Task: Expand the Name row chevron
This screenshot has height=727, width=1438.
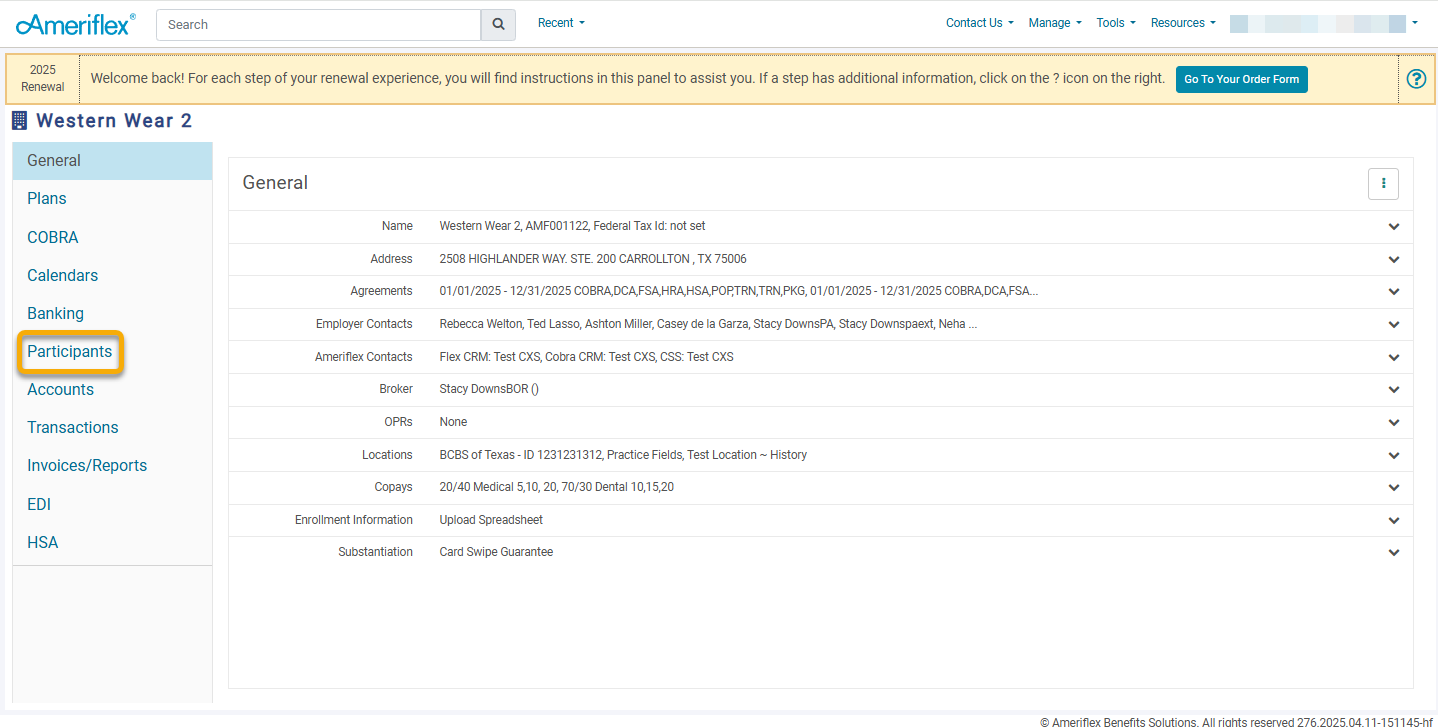Action: 1393,227
